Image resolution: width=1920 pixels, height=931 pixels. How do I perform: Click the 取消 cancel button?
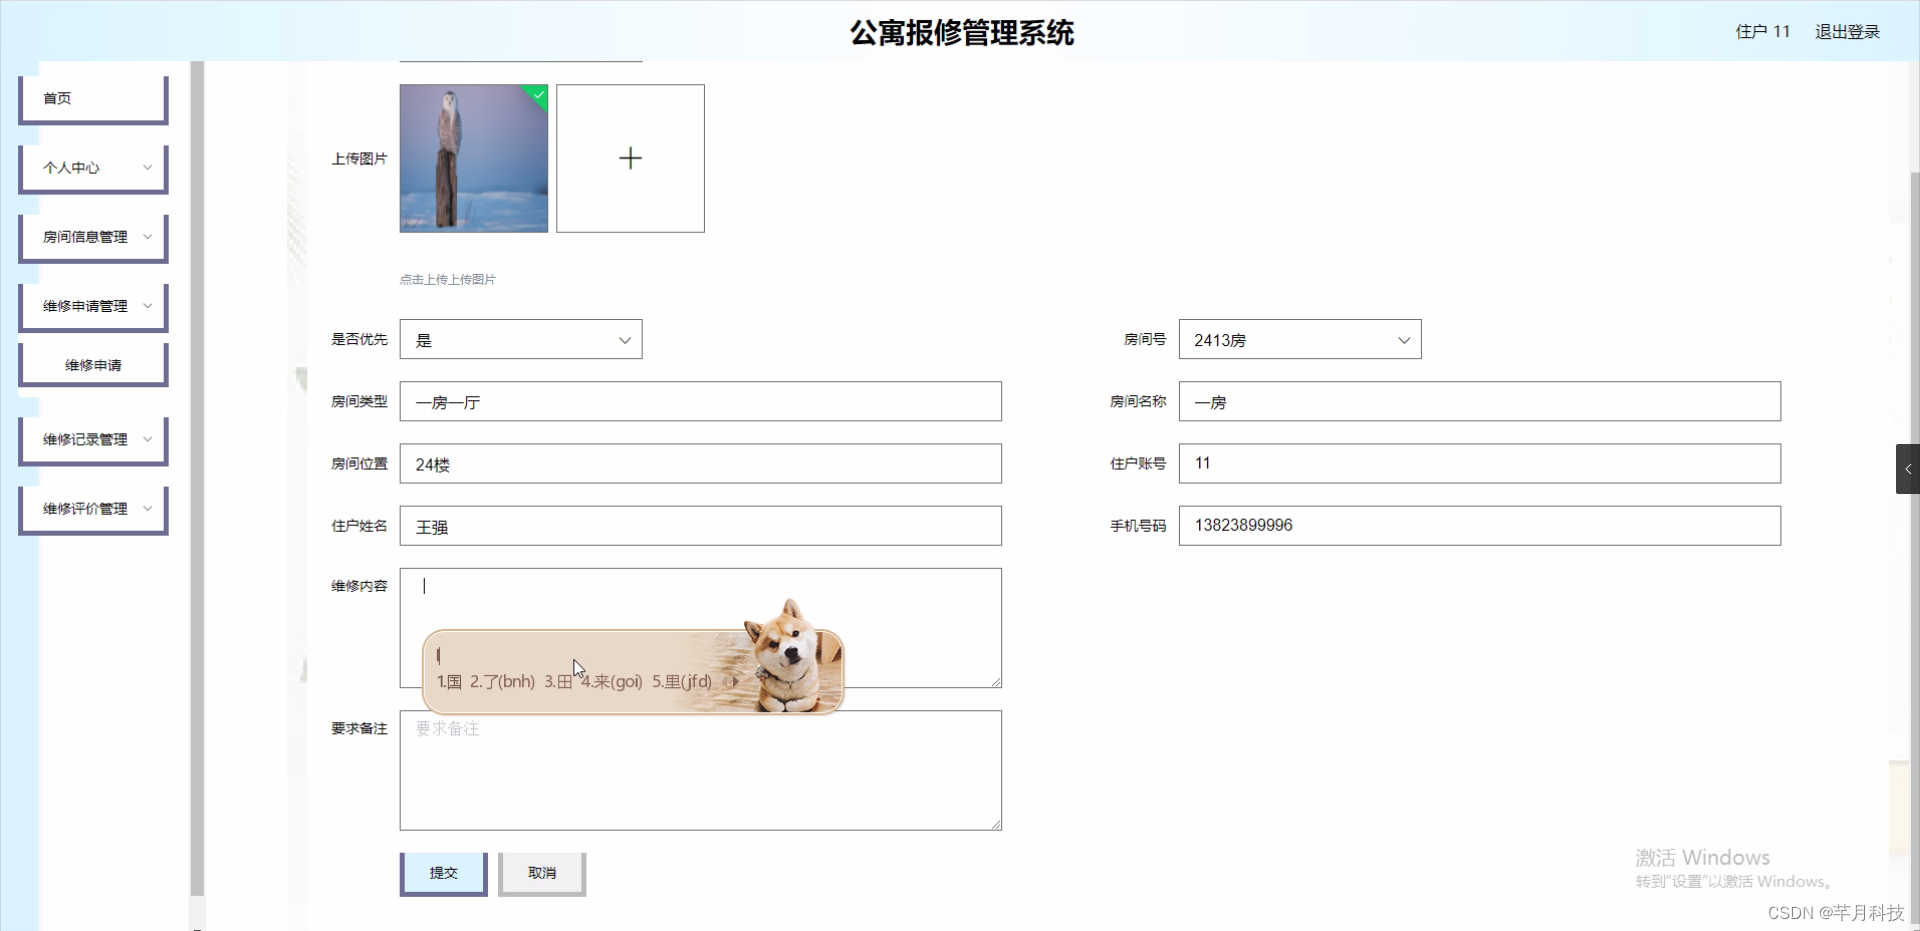pos(541,871)
